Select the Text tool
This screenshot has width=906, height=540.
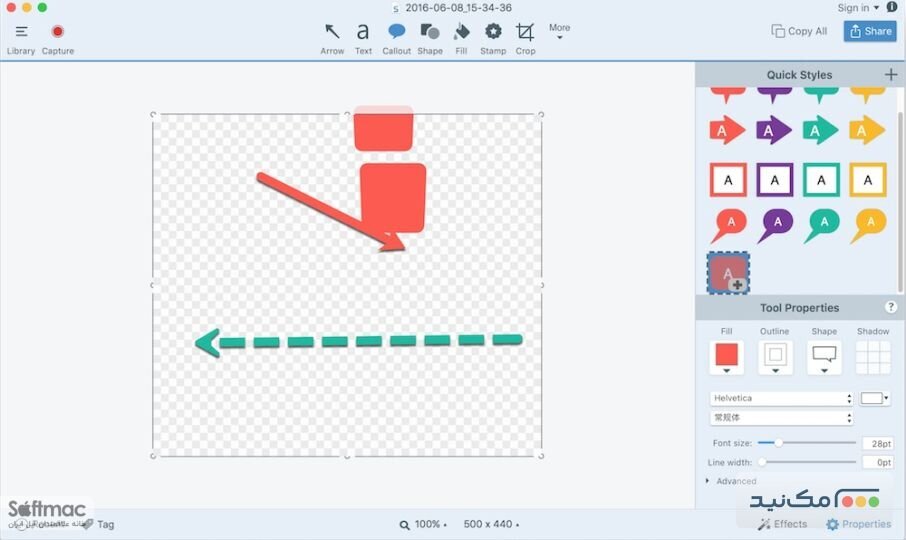[x=363, y=39]
